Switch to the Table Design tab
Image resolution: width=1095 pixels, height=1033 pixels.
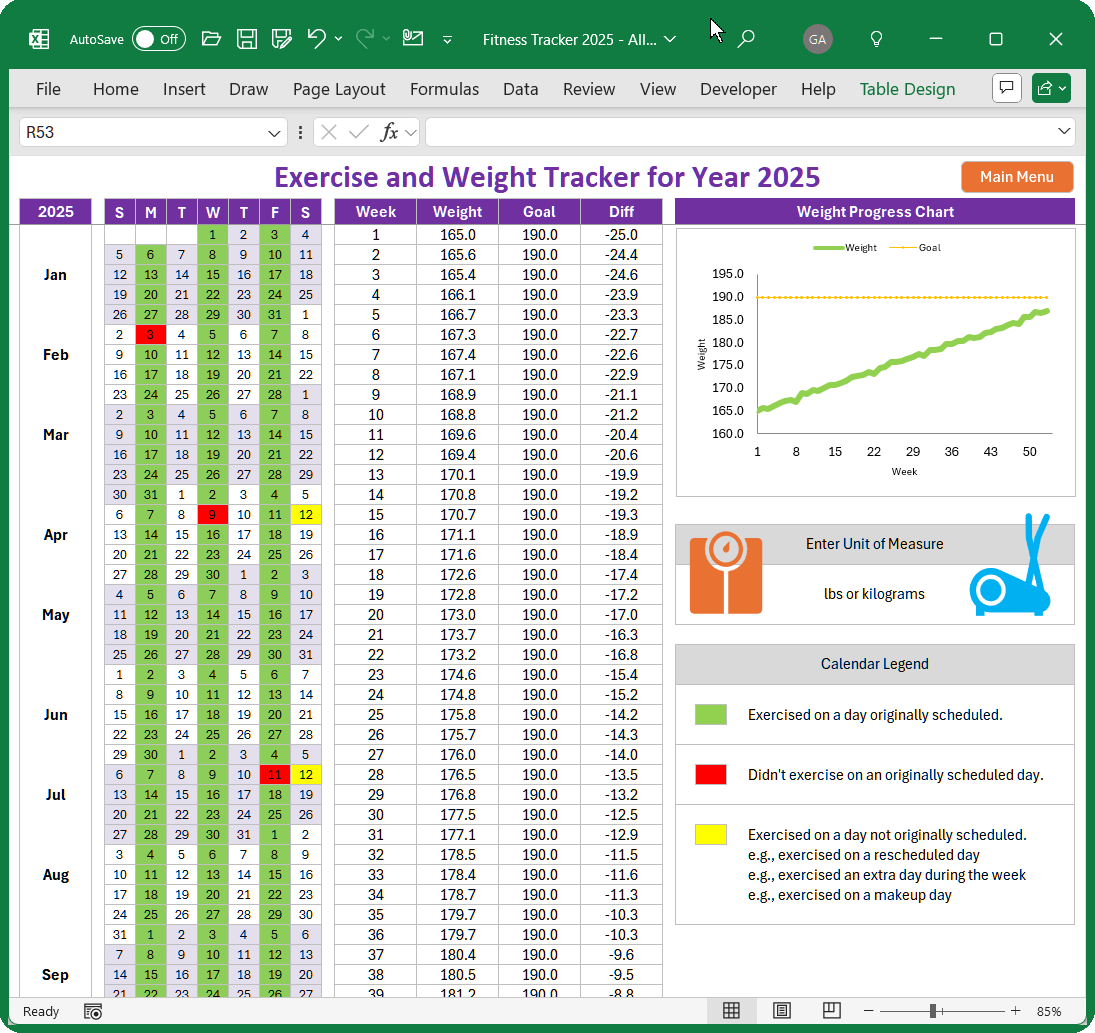907,89
